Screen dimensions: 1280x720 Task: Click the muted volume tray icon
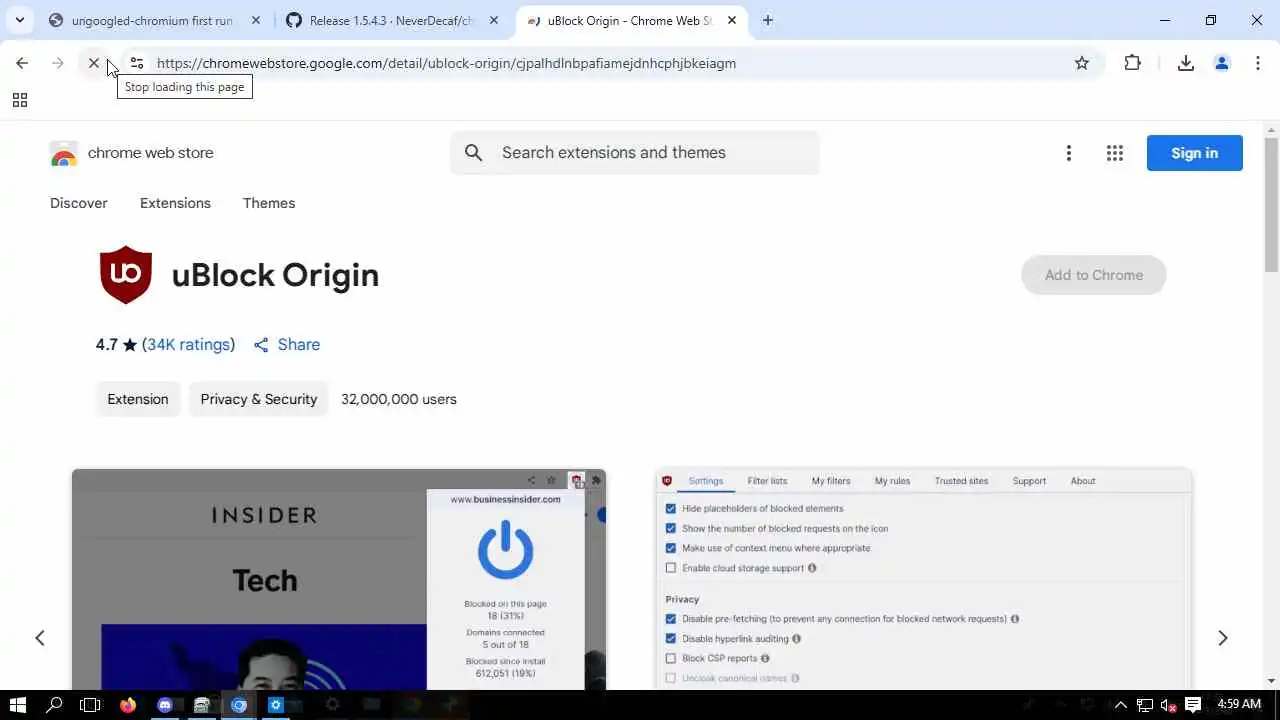(1168, 705)
